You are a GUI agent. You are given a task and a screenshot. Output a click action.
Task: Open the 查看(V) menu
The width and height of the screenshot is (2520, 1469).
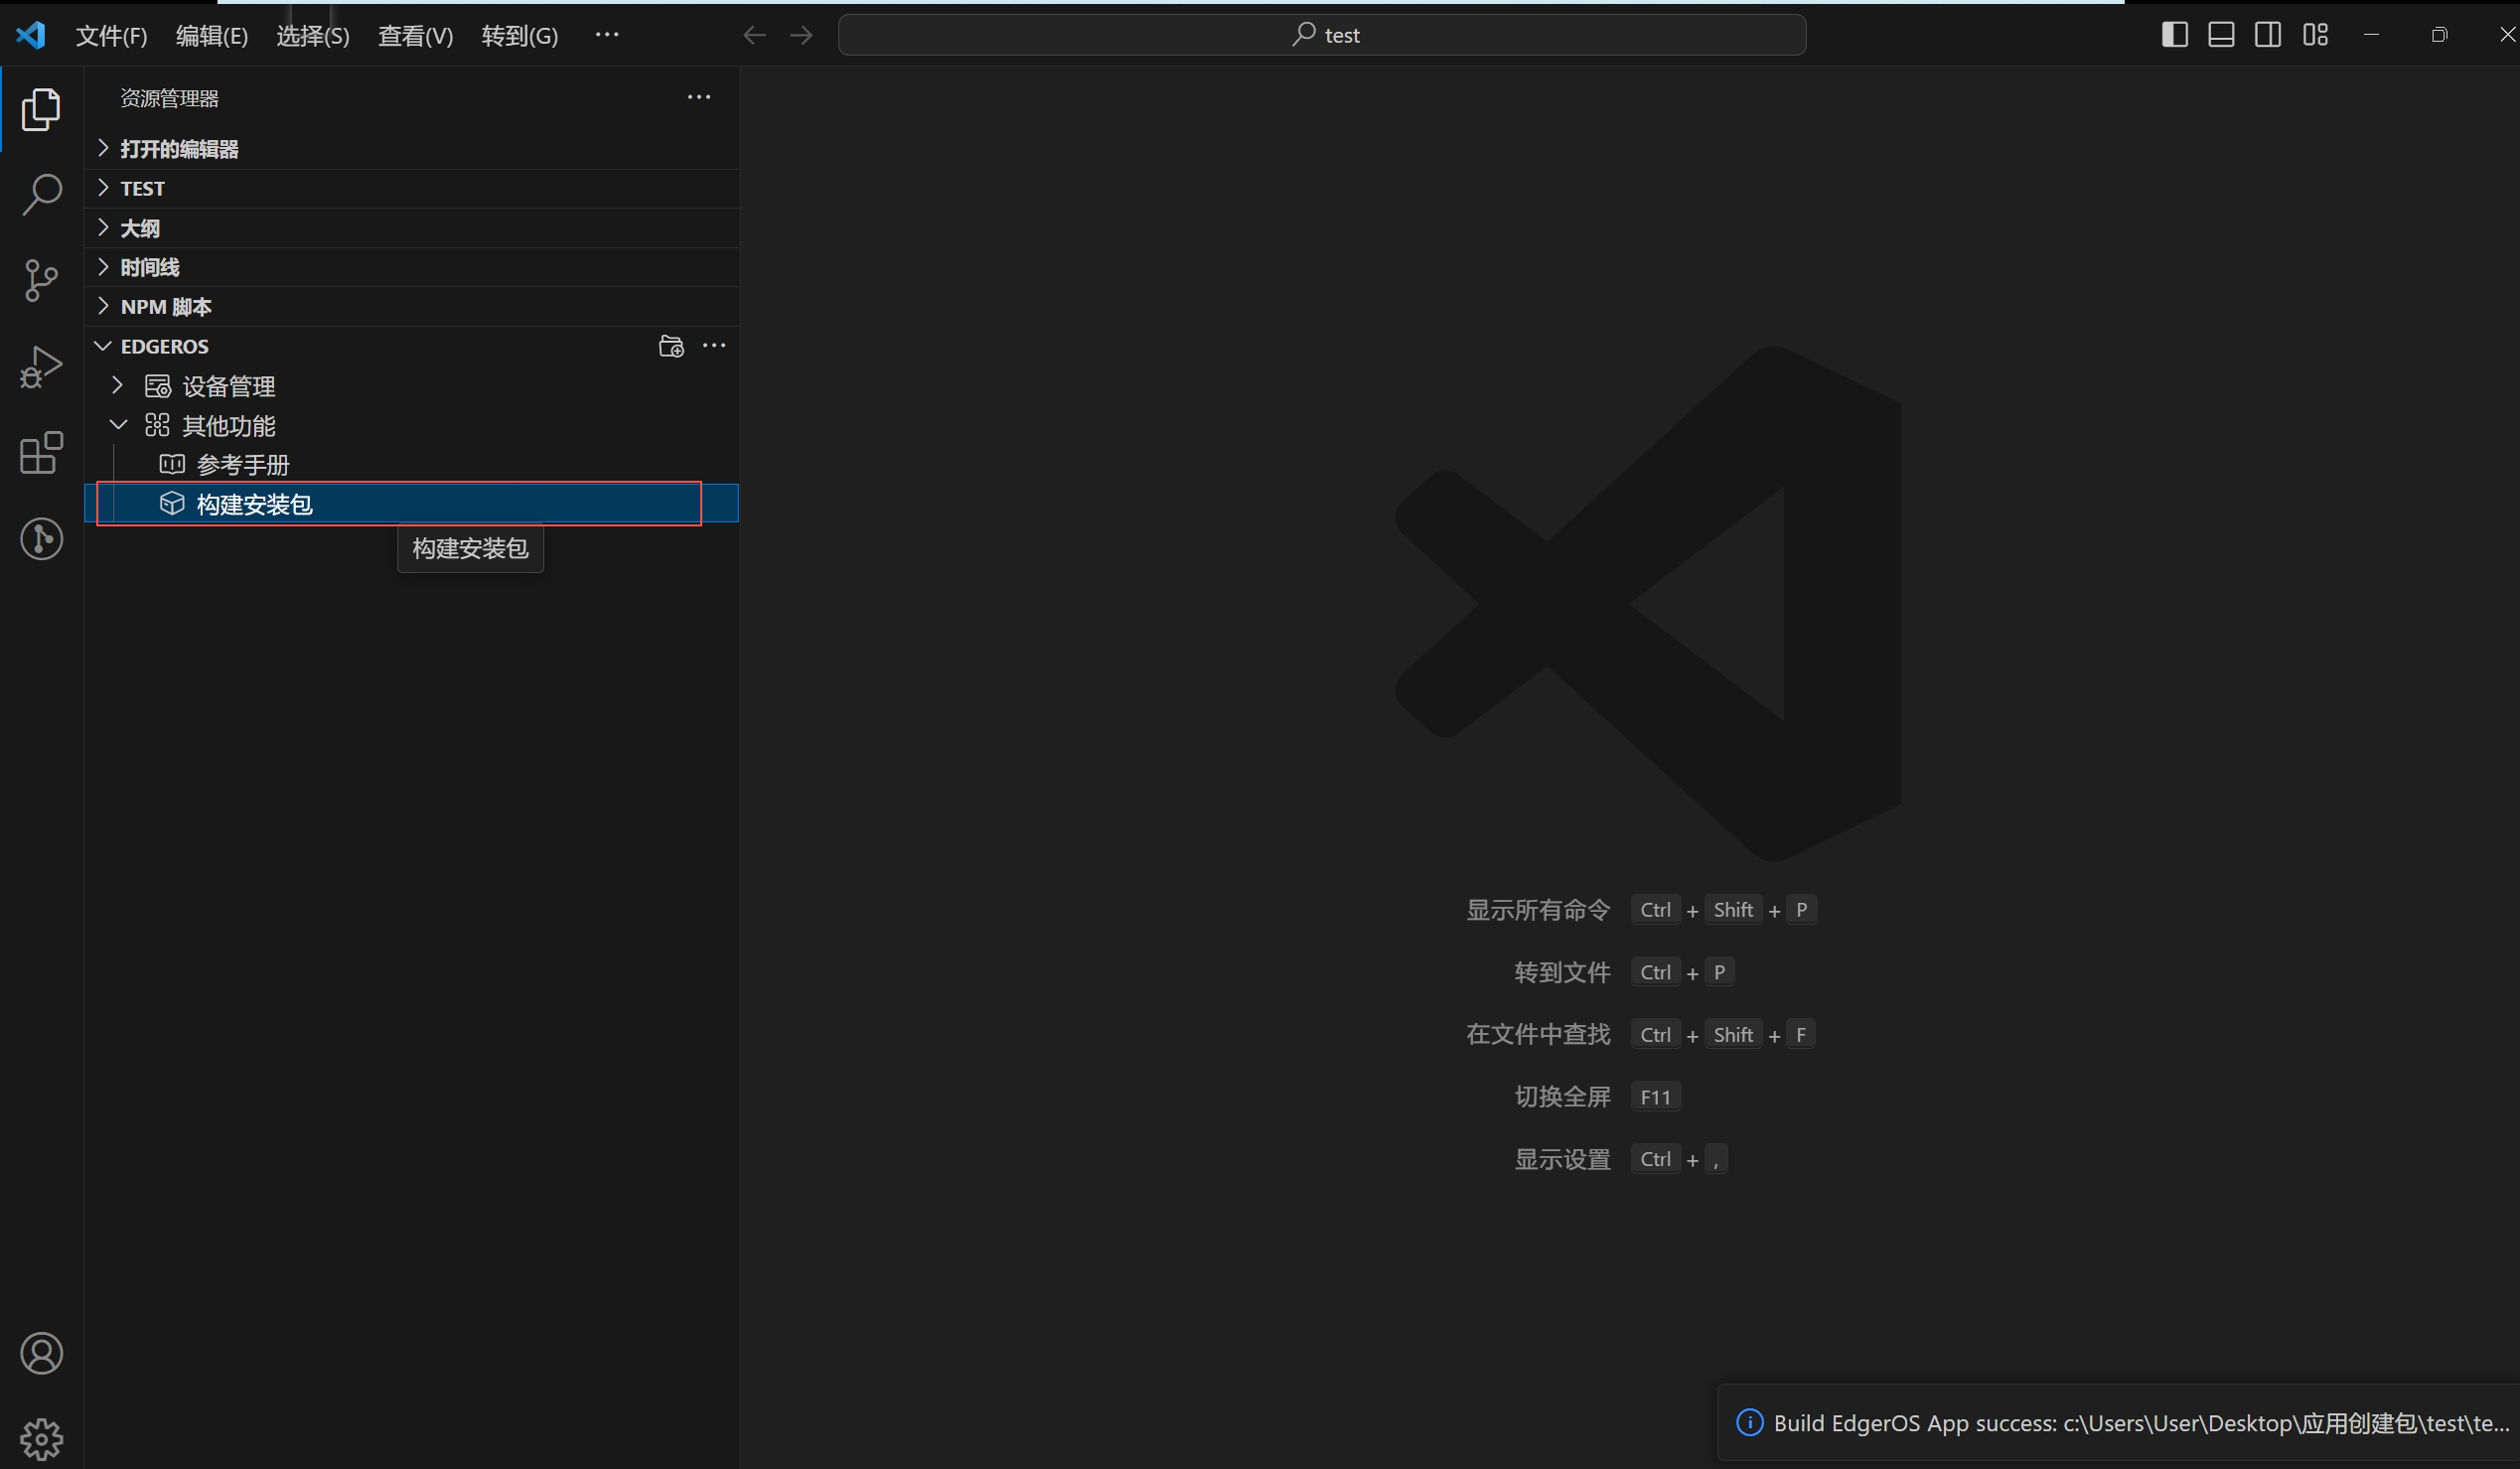(x=415, y=36)
